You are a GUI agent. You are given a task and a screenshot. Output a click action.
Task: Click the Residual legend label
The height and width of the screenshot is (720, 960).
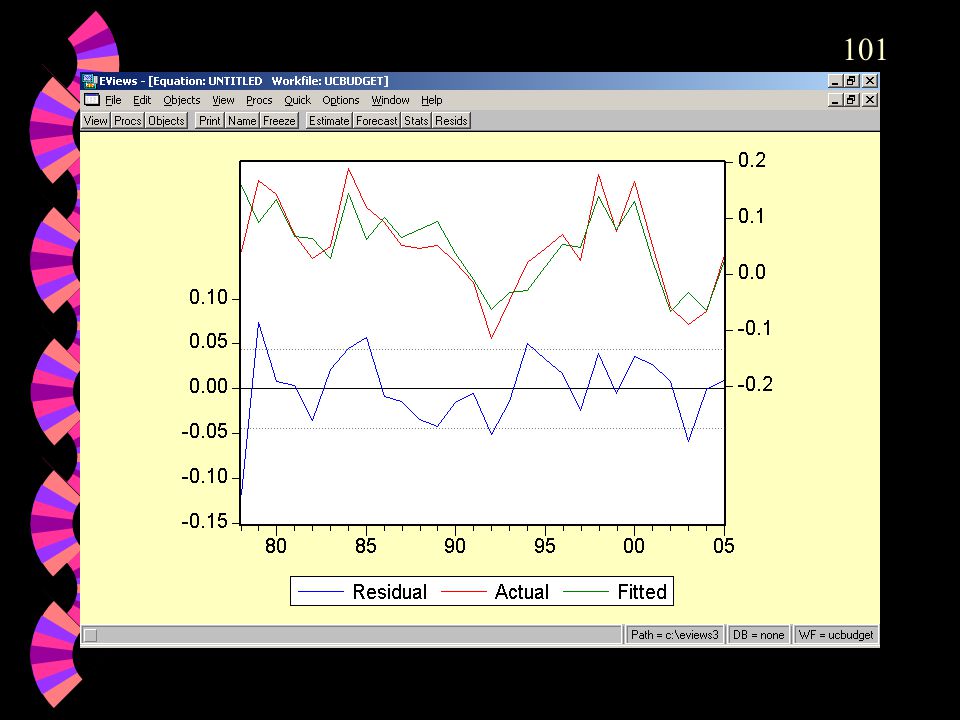click(389, 591)
